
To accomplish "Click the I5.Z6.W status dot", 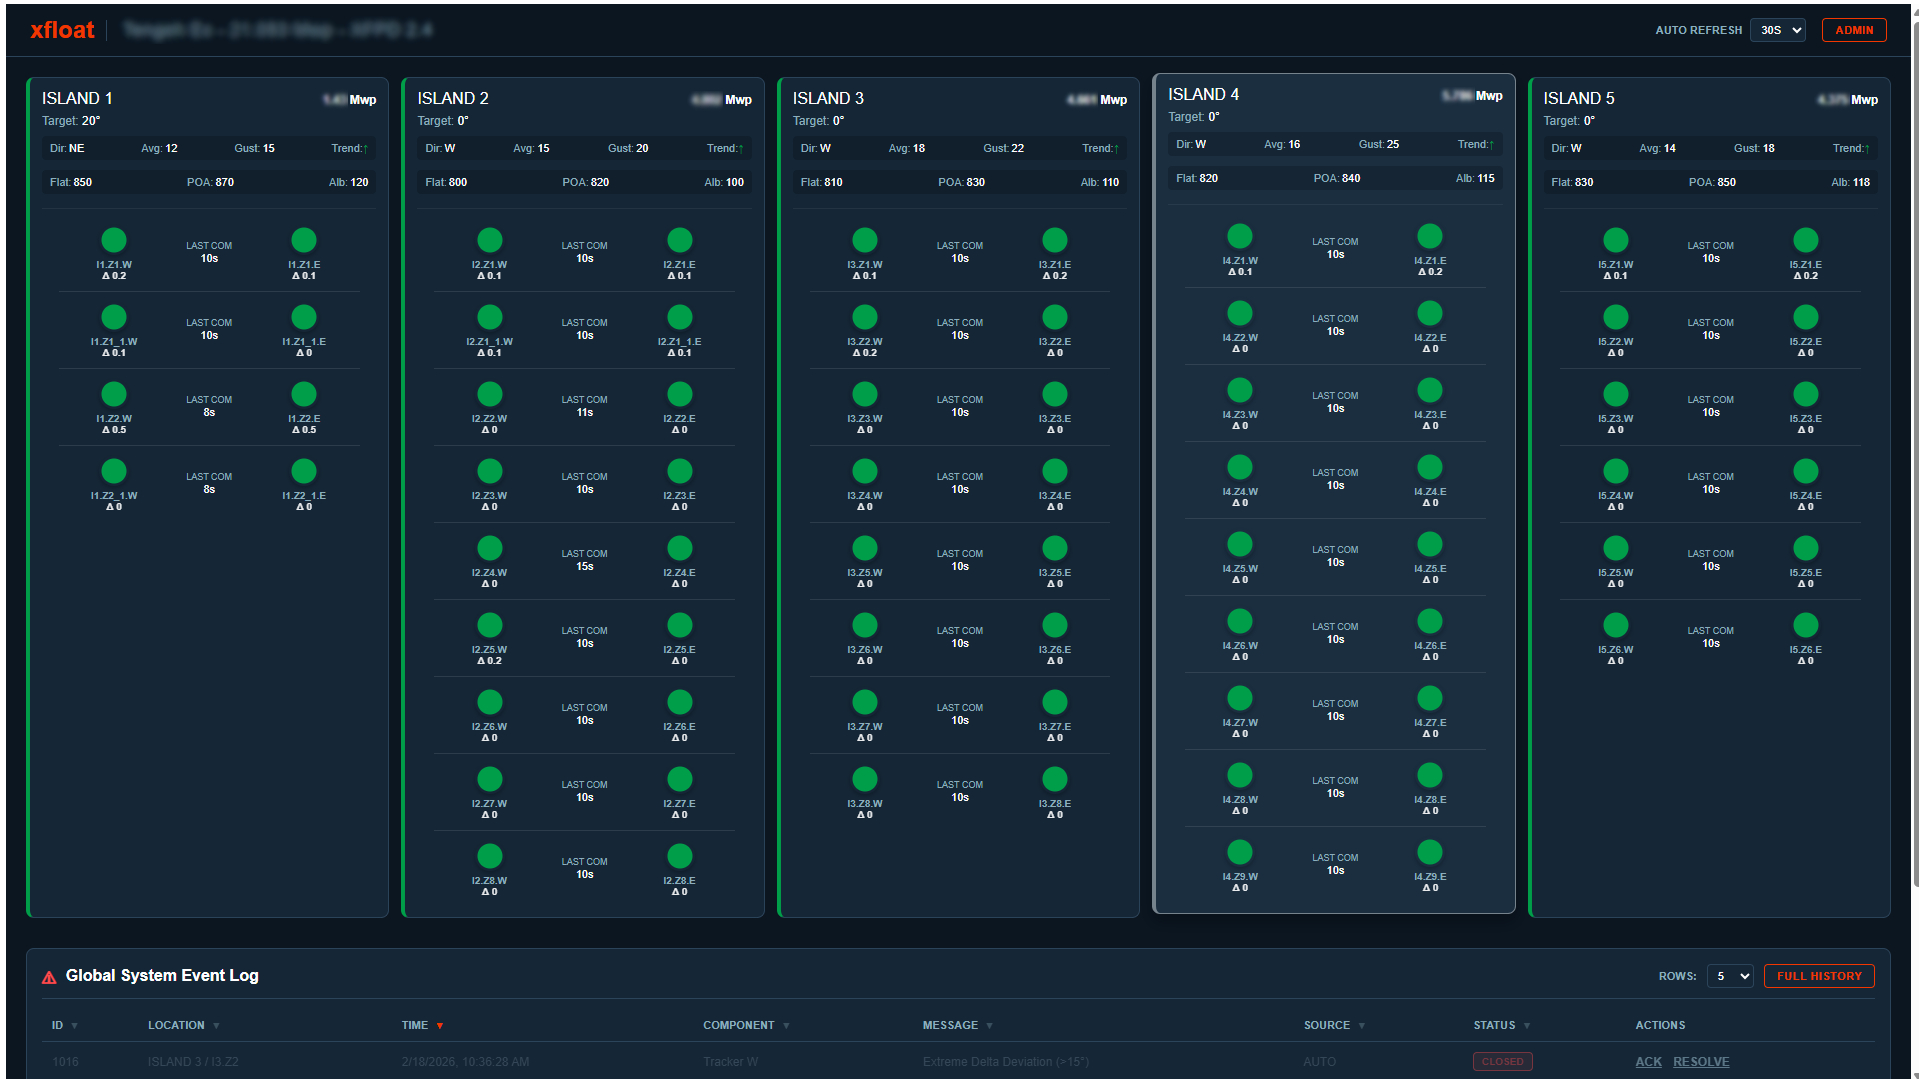I will pos(1615,624).
